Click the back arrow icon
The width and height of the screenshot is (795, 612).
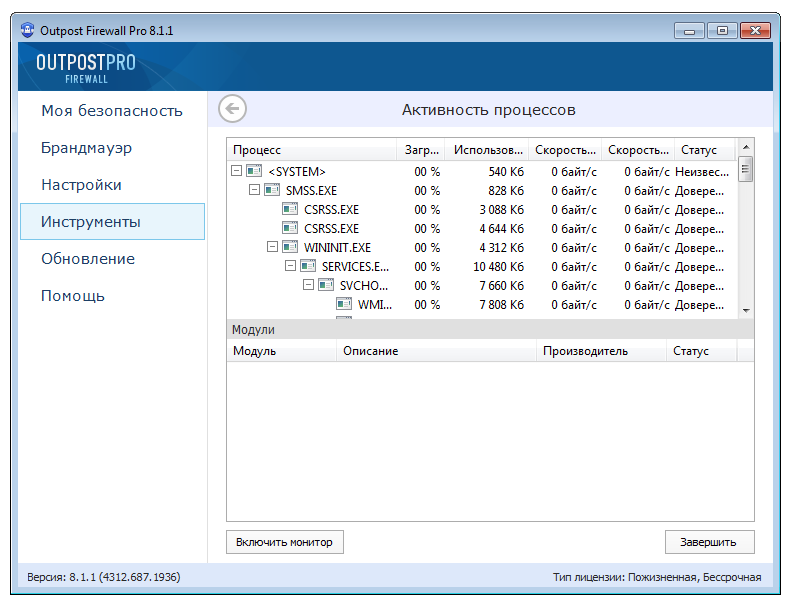click(232, 109)
